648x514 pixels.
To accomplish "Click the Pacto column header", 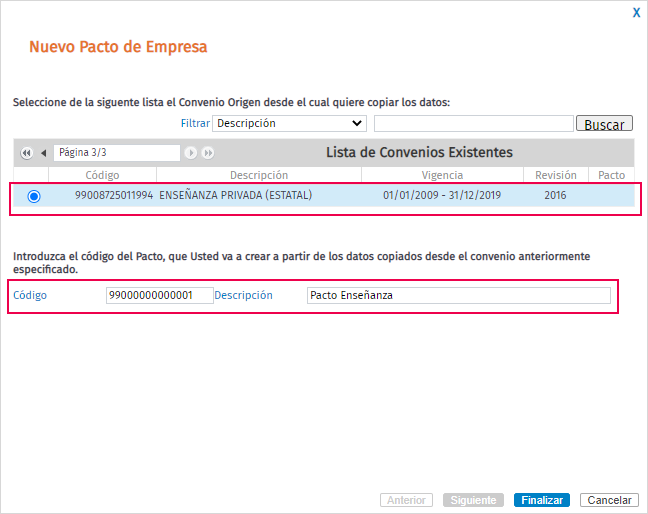I will [x=612, y=175].
